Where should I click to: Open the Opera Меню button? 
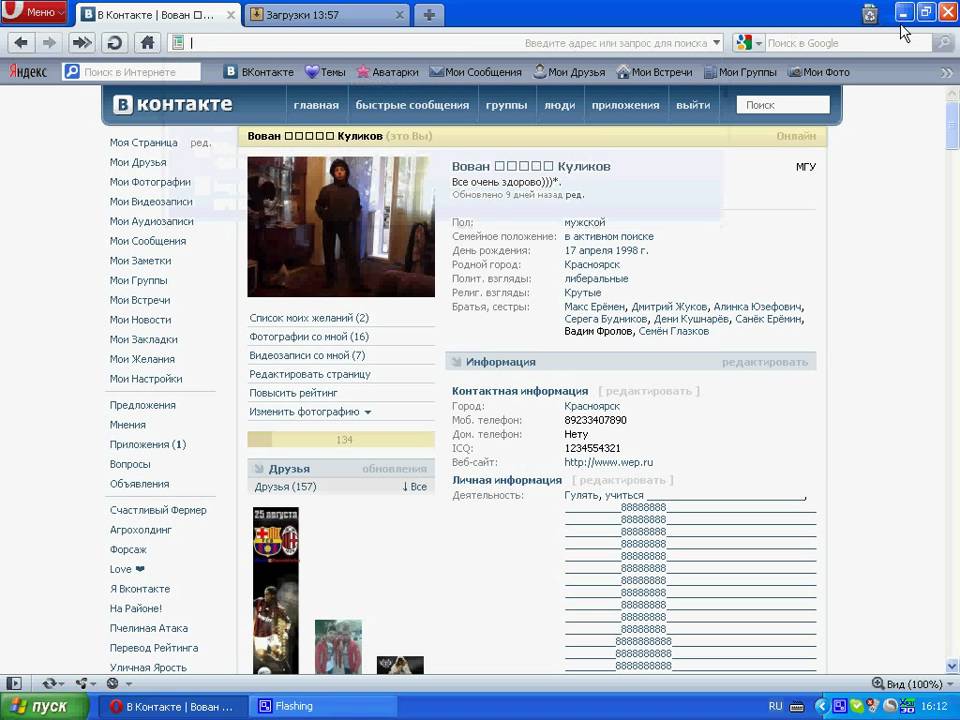tap(35, 13)
